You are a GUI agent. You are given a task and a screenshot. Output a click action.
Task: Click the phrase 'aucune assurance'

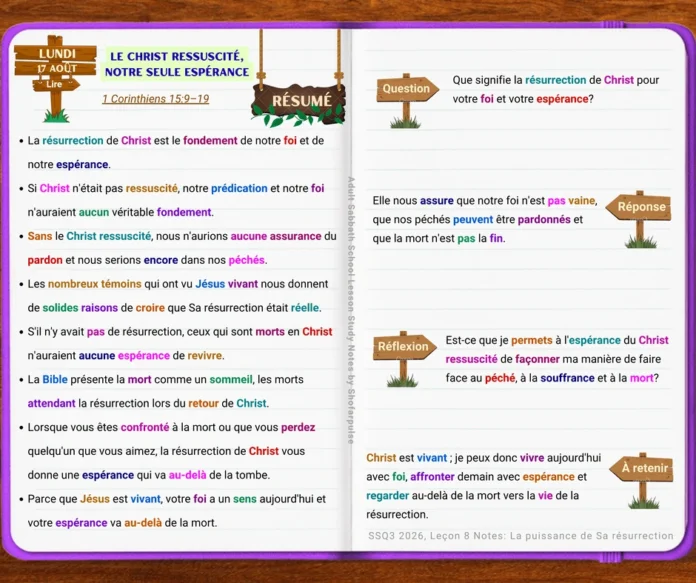(x=276, y=236)
